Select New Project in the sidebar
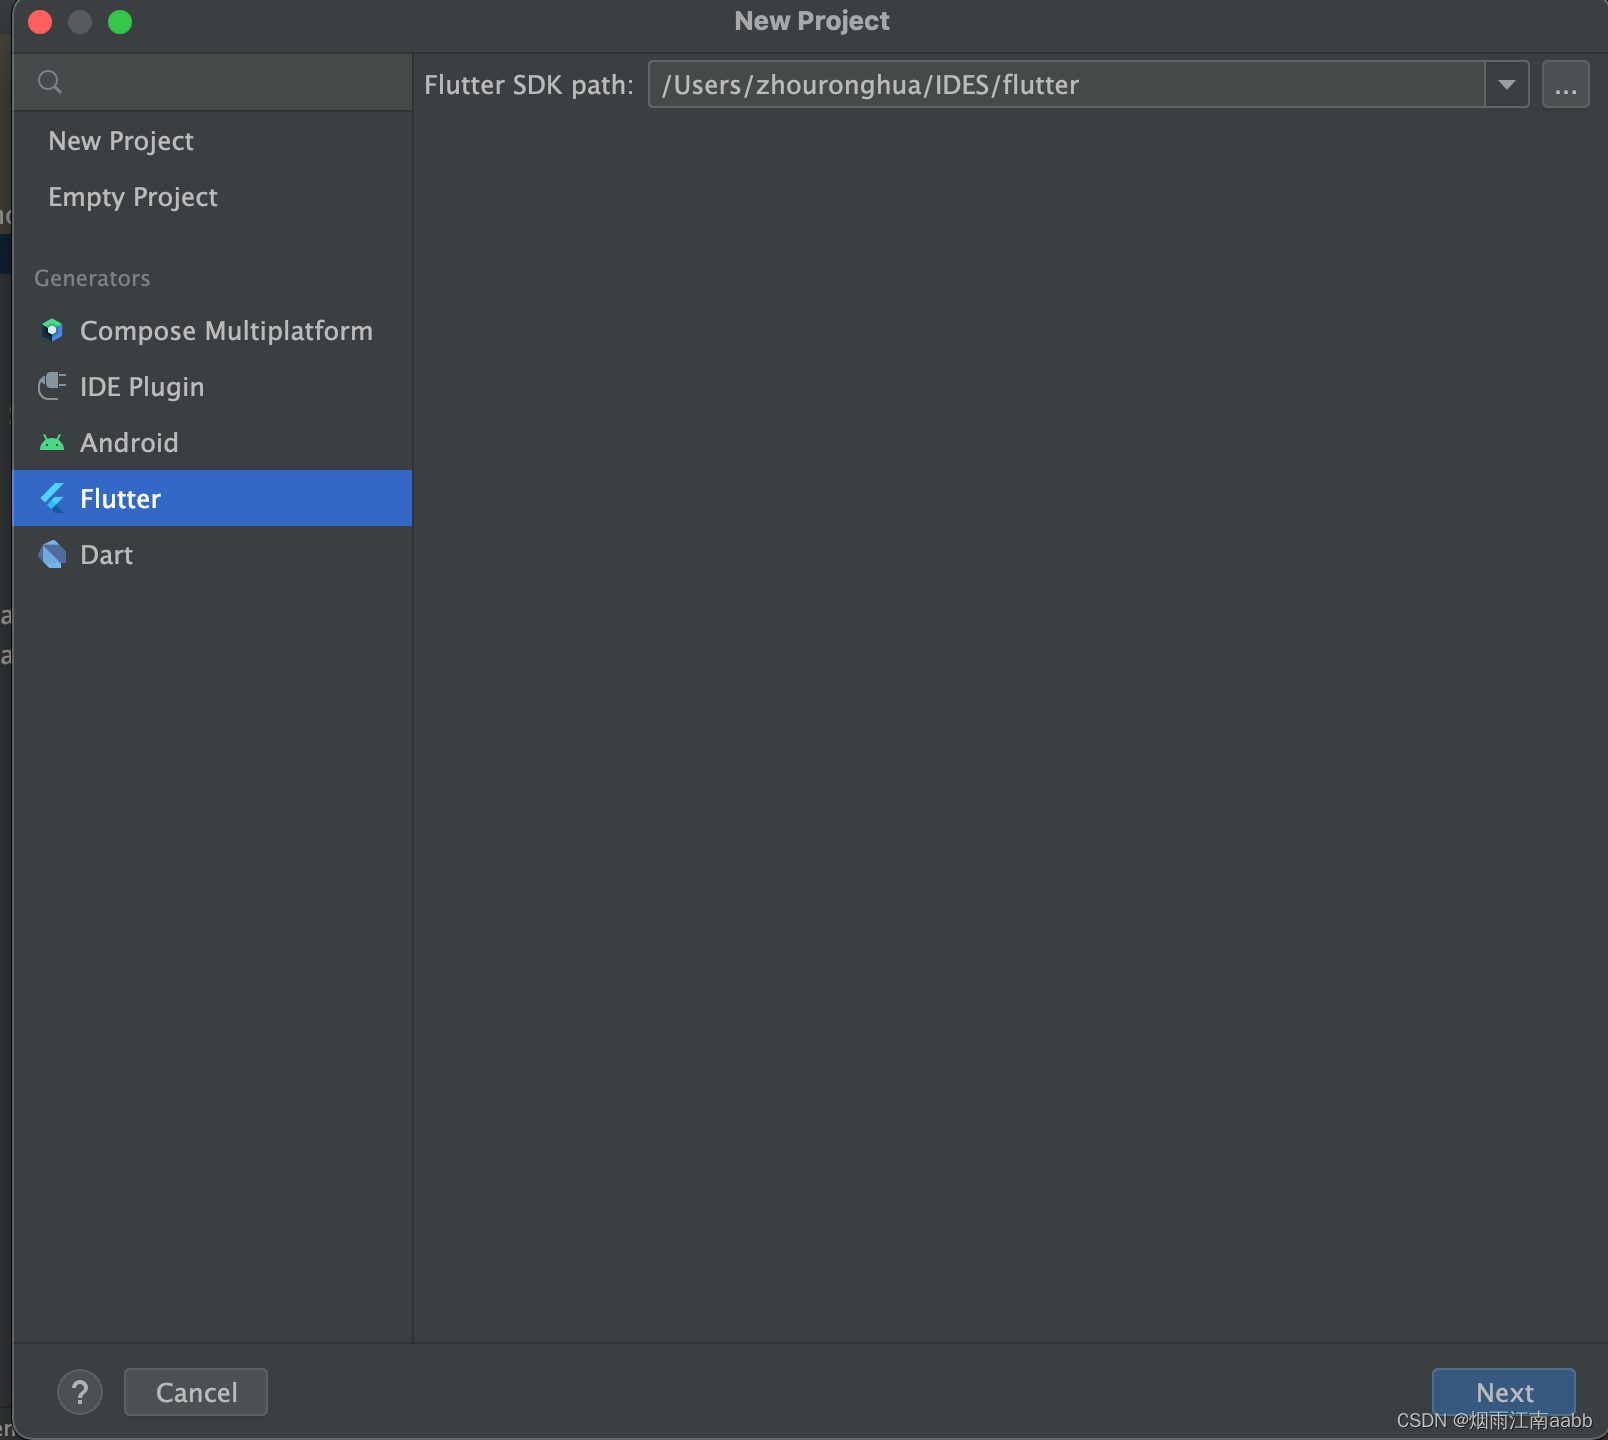The height and width of the screenshot is (1440, 1608). [x=212, y=141]
